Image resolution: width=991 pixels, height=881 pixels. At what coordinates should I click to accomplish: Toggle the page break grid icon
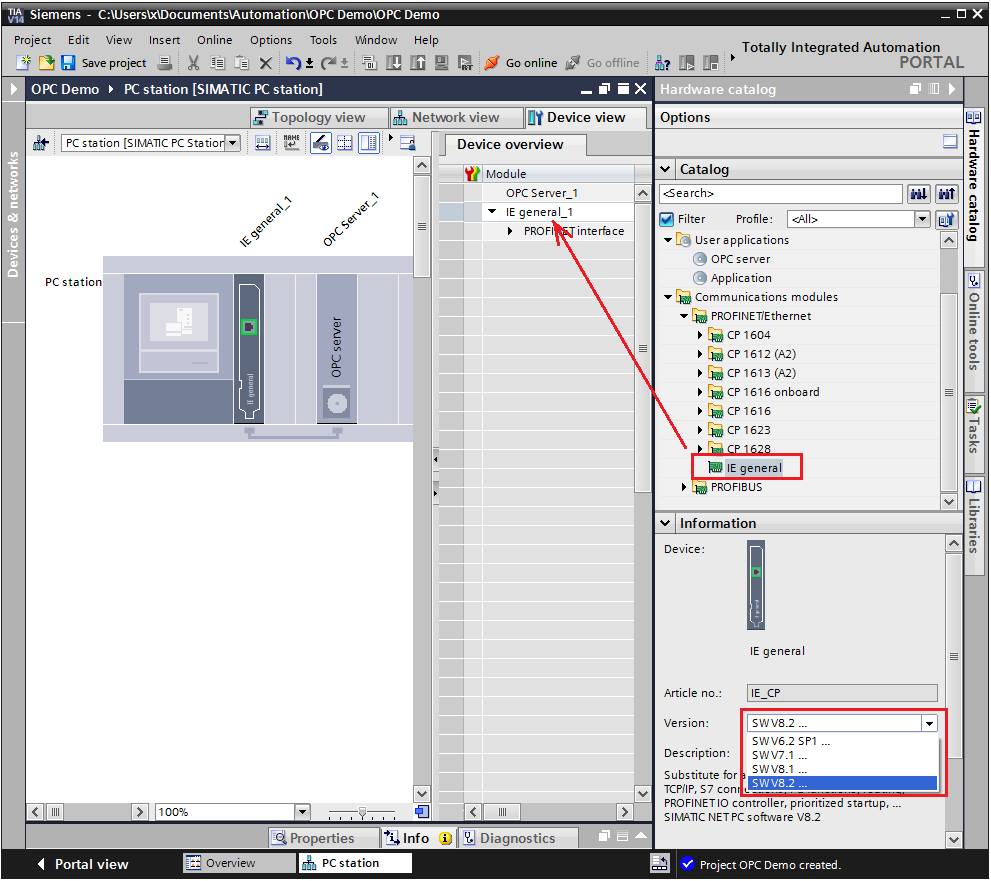344,143
